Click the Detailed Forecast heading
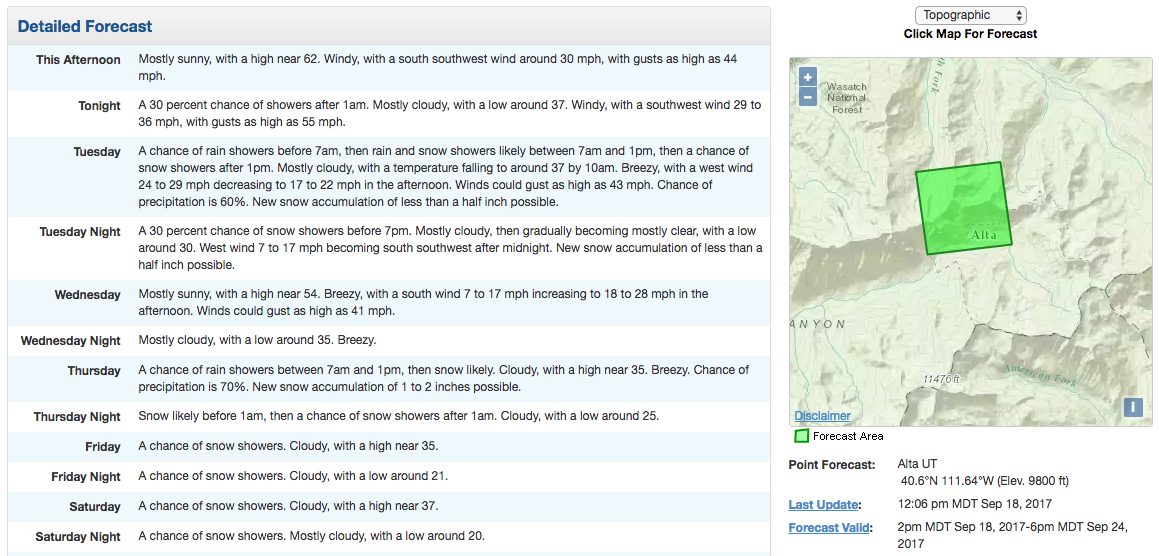This screenshot has height=556, width=1159. (86, 26)
